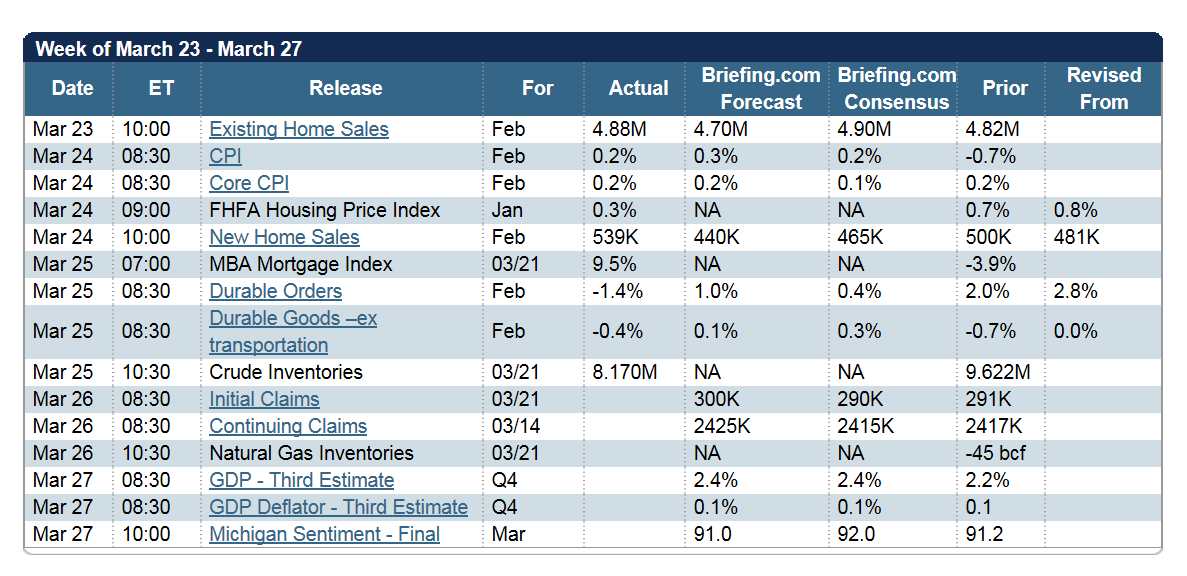Click the CPI release link
The image size is (1187, 576).
(225, 156)
